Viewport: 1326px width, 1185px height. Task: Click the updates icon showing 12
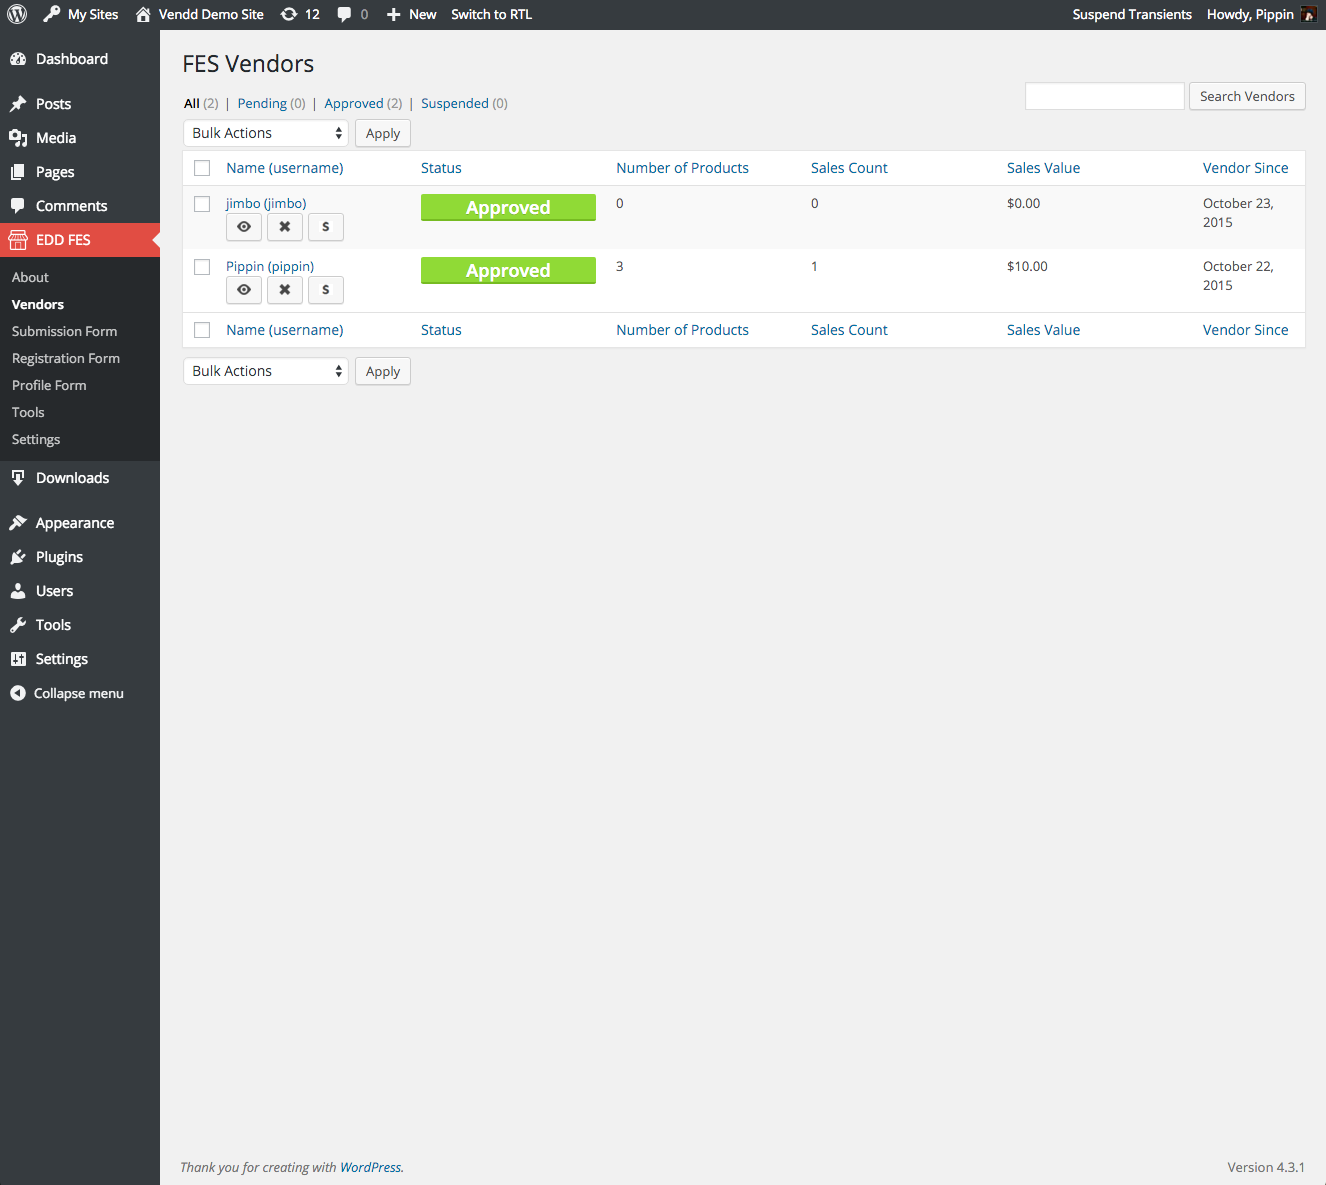[300, 14]
